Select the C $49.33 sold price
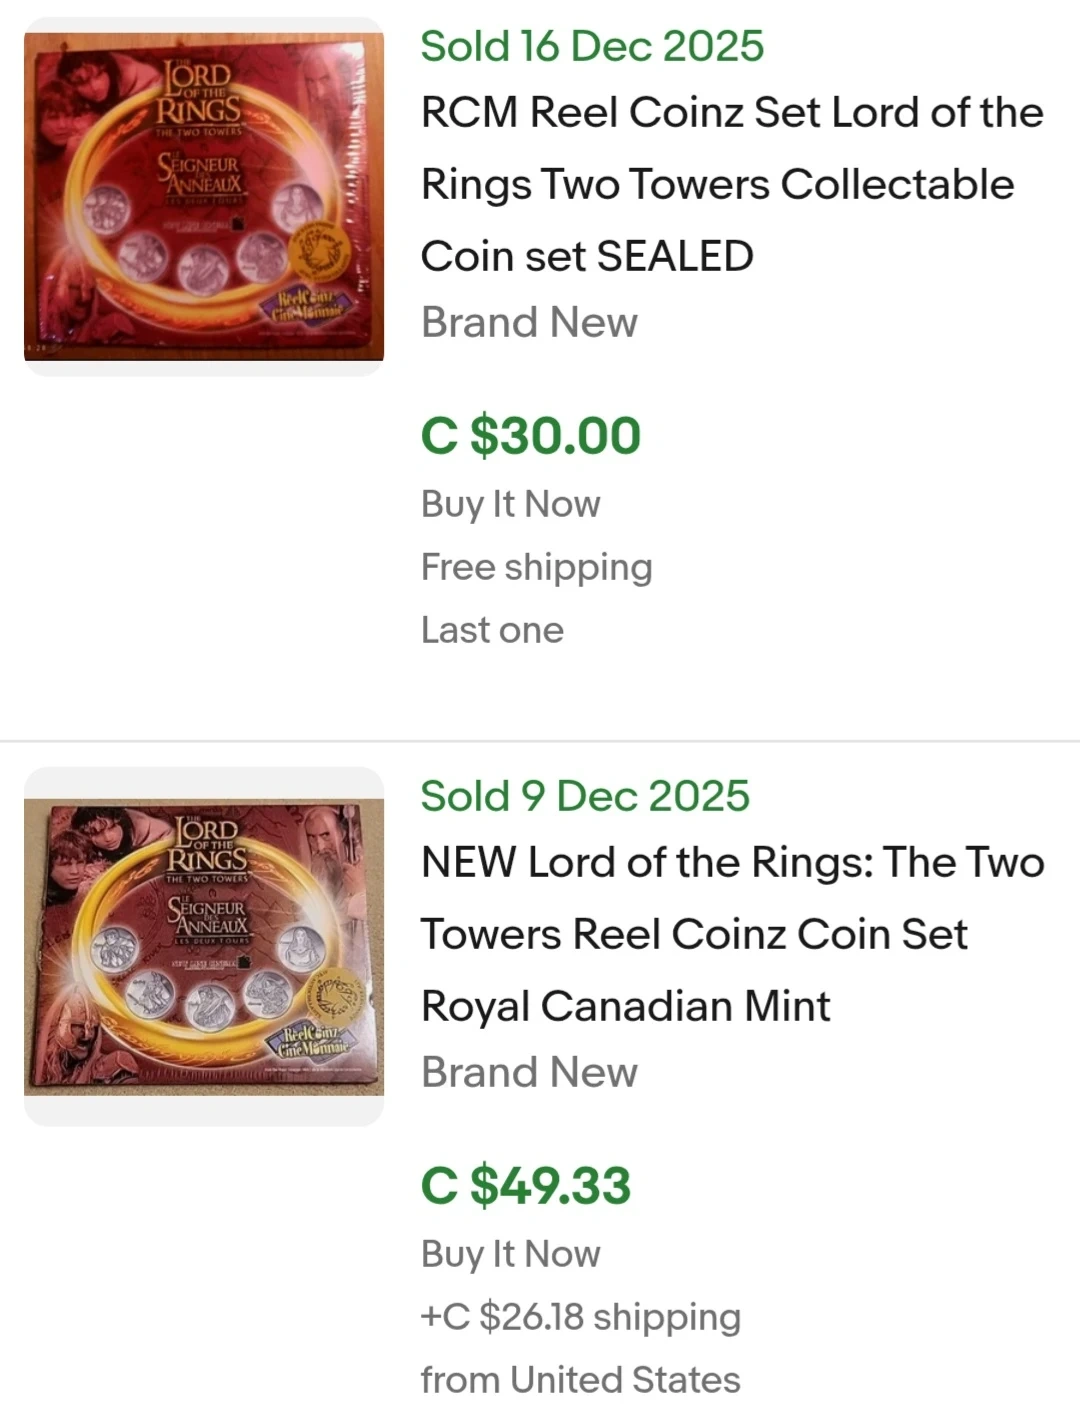The image size is (1080, 1417). point(526,1186)
